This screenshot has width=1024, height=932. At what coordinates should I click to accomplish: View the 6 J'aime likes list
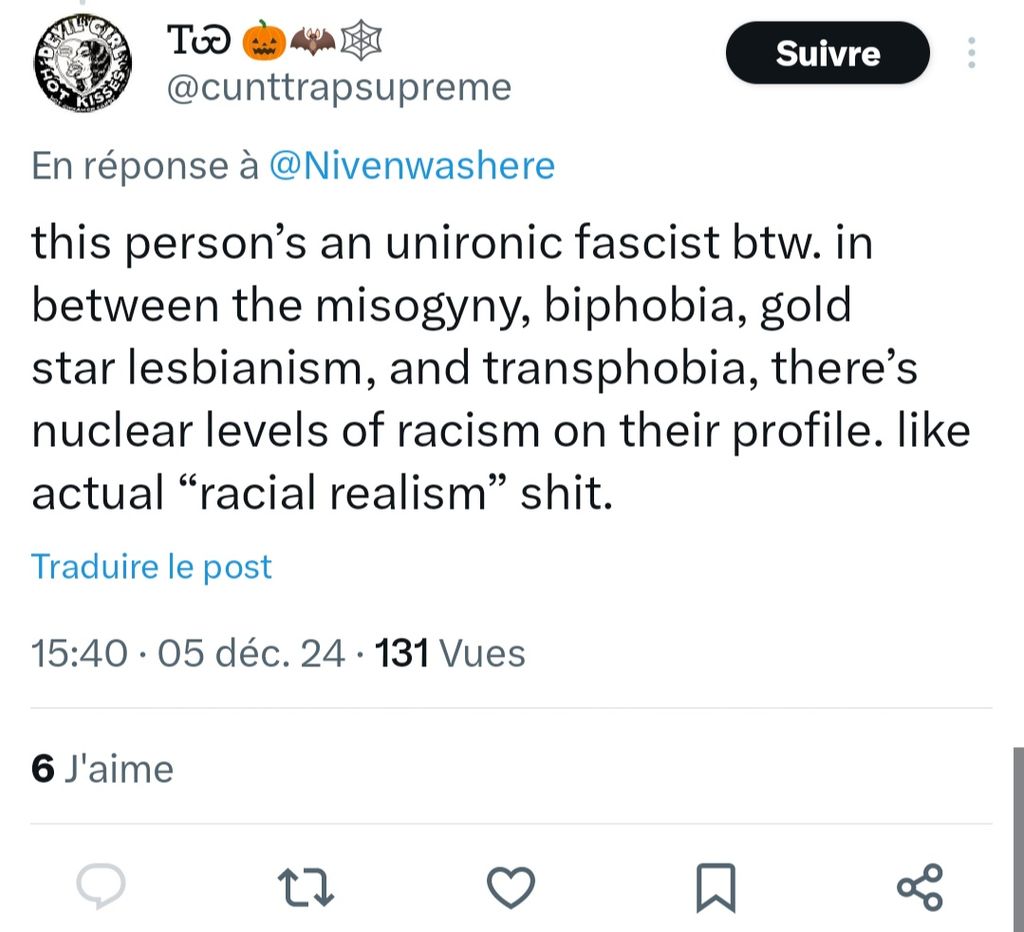[102, 768]
